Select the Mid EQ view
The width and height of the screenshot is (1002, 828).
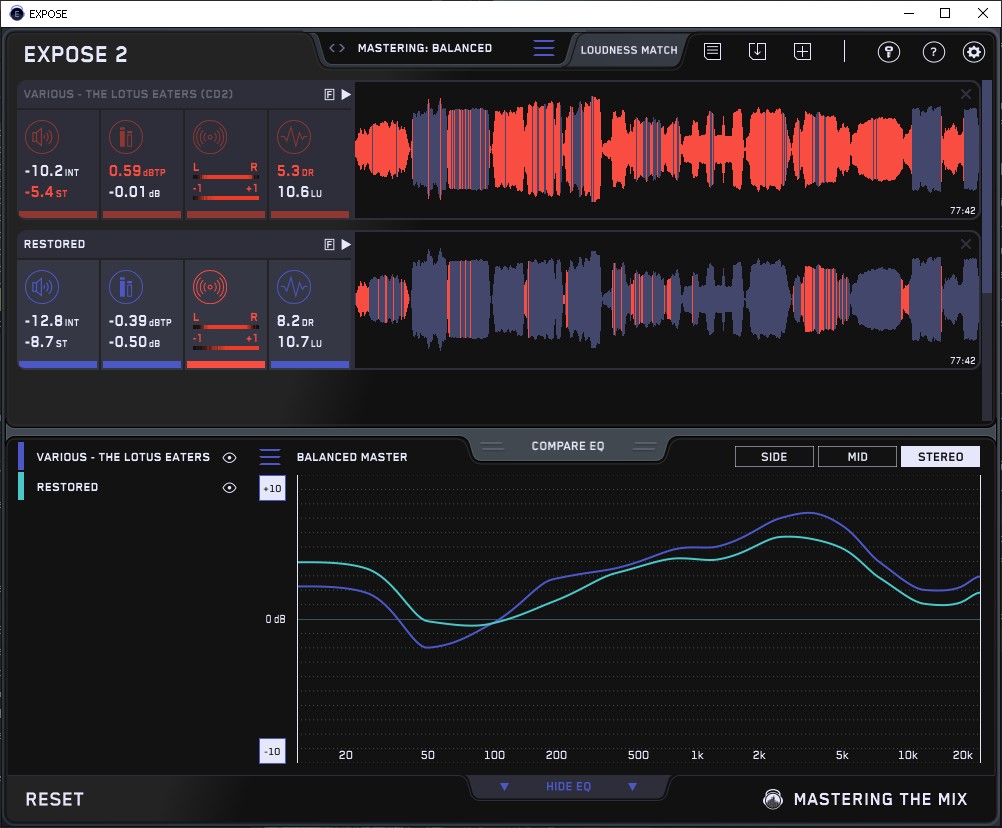857,457
